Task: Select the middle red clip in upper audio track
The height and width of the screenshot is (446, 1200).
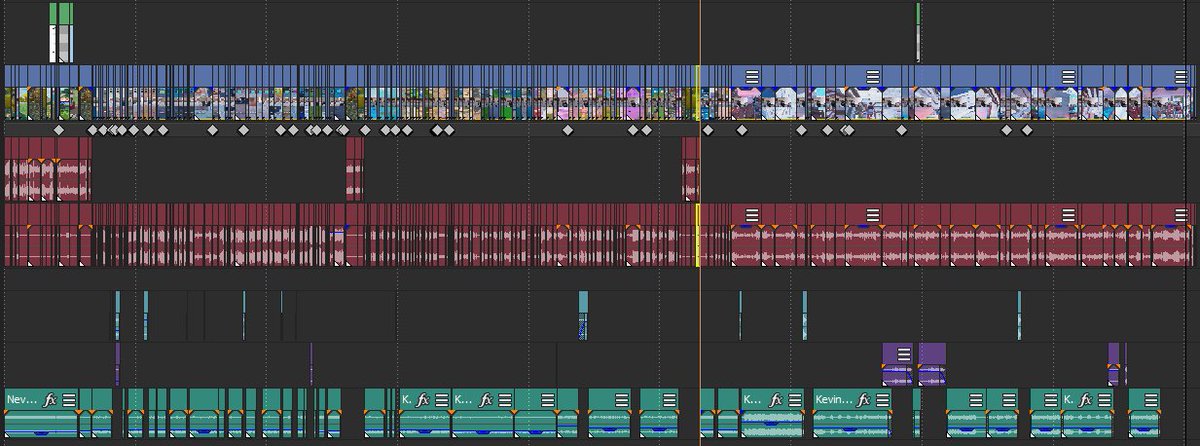Action: 355,170
